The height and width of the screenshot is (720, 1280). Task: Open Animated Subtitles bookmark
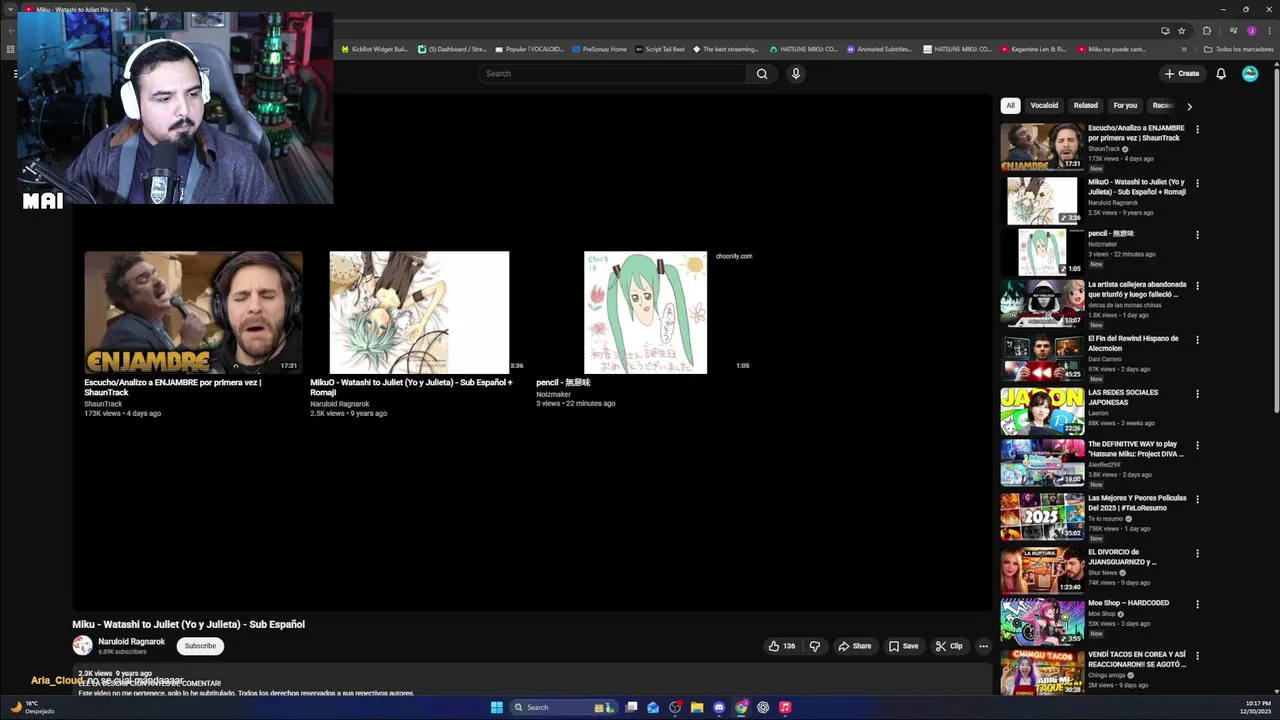[x=879, y=49]
